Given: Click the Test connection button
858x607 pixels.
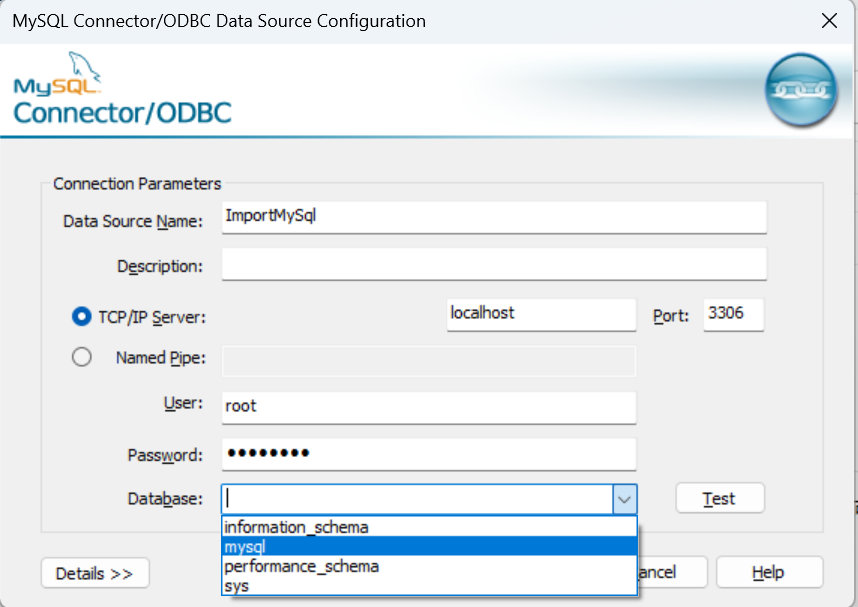Looking at the screenshot, I should tap(720, 498).
